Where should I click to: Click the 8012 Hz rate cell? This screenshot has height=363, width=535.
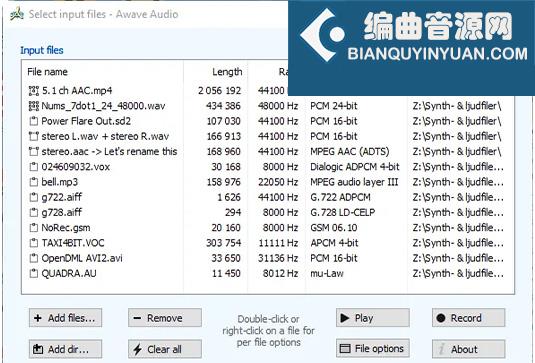pos(280,273)
